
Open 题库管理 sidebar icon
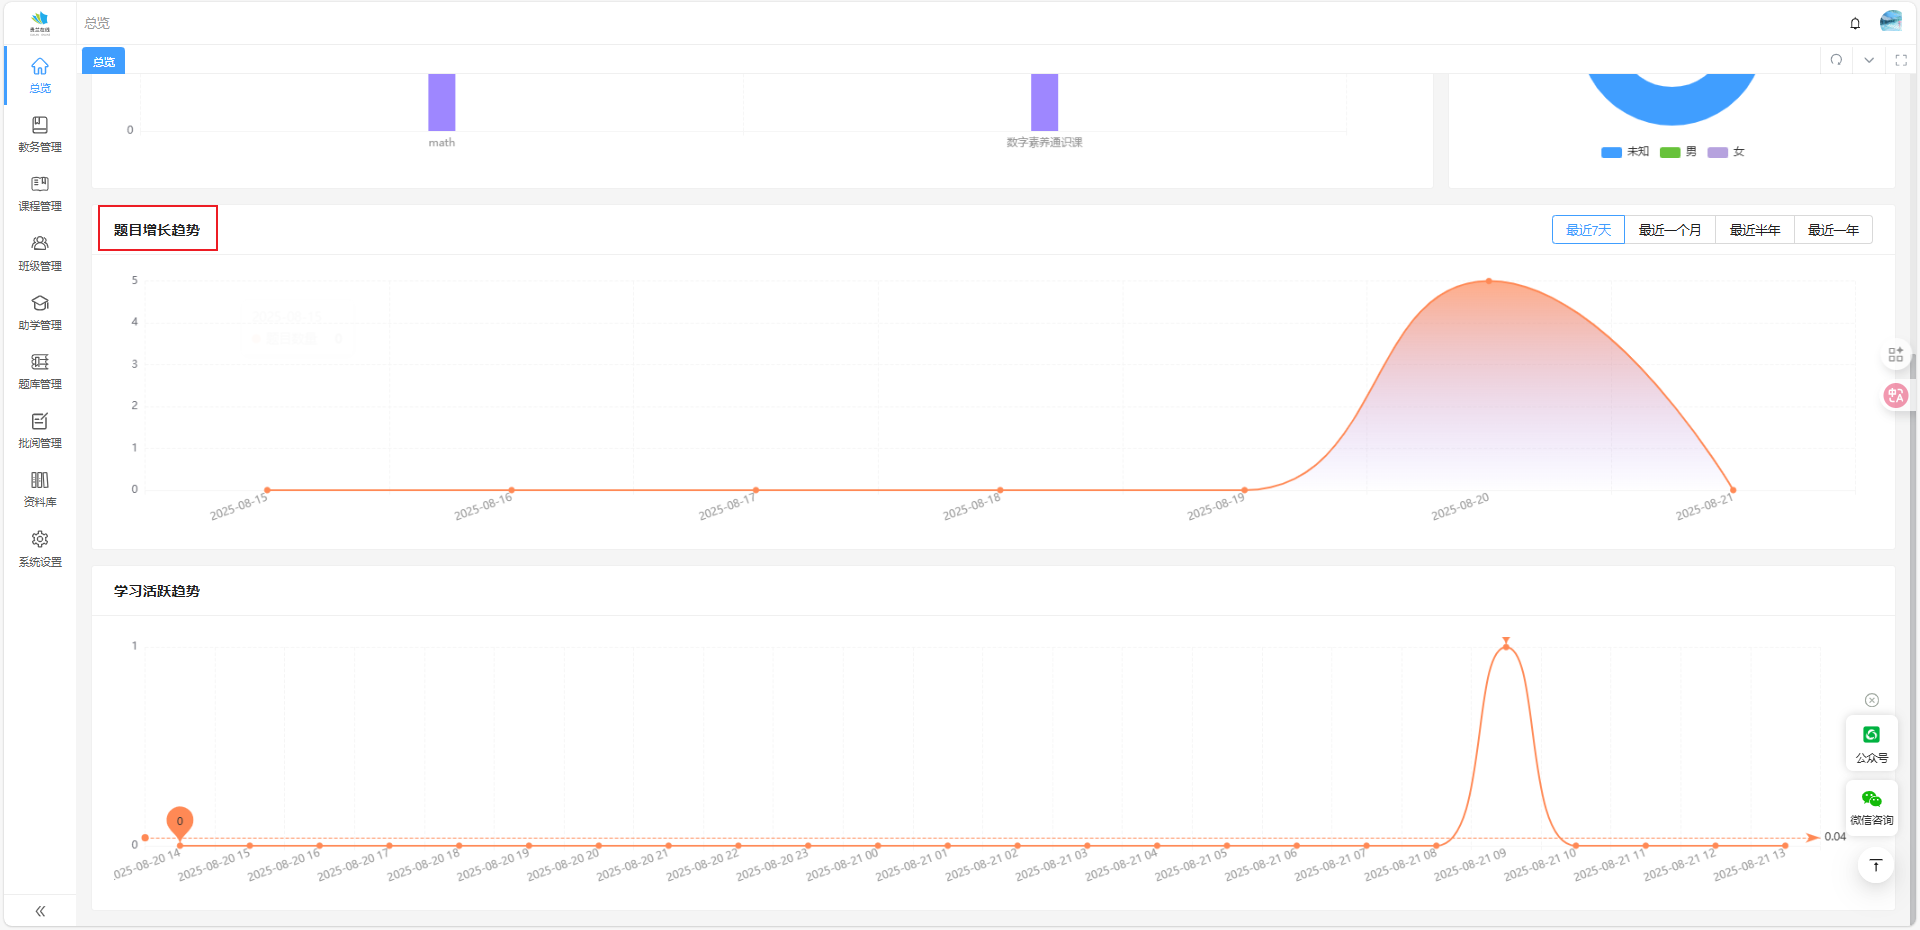(40, 362)
